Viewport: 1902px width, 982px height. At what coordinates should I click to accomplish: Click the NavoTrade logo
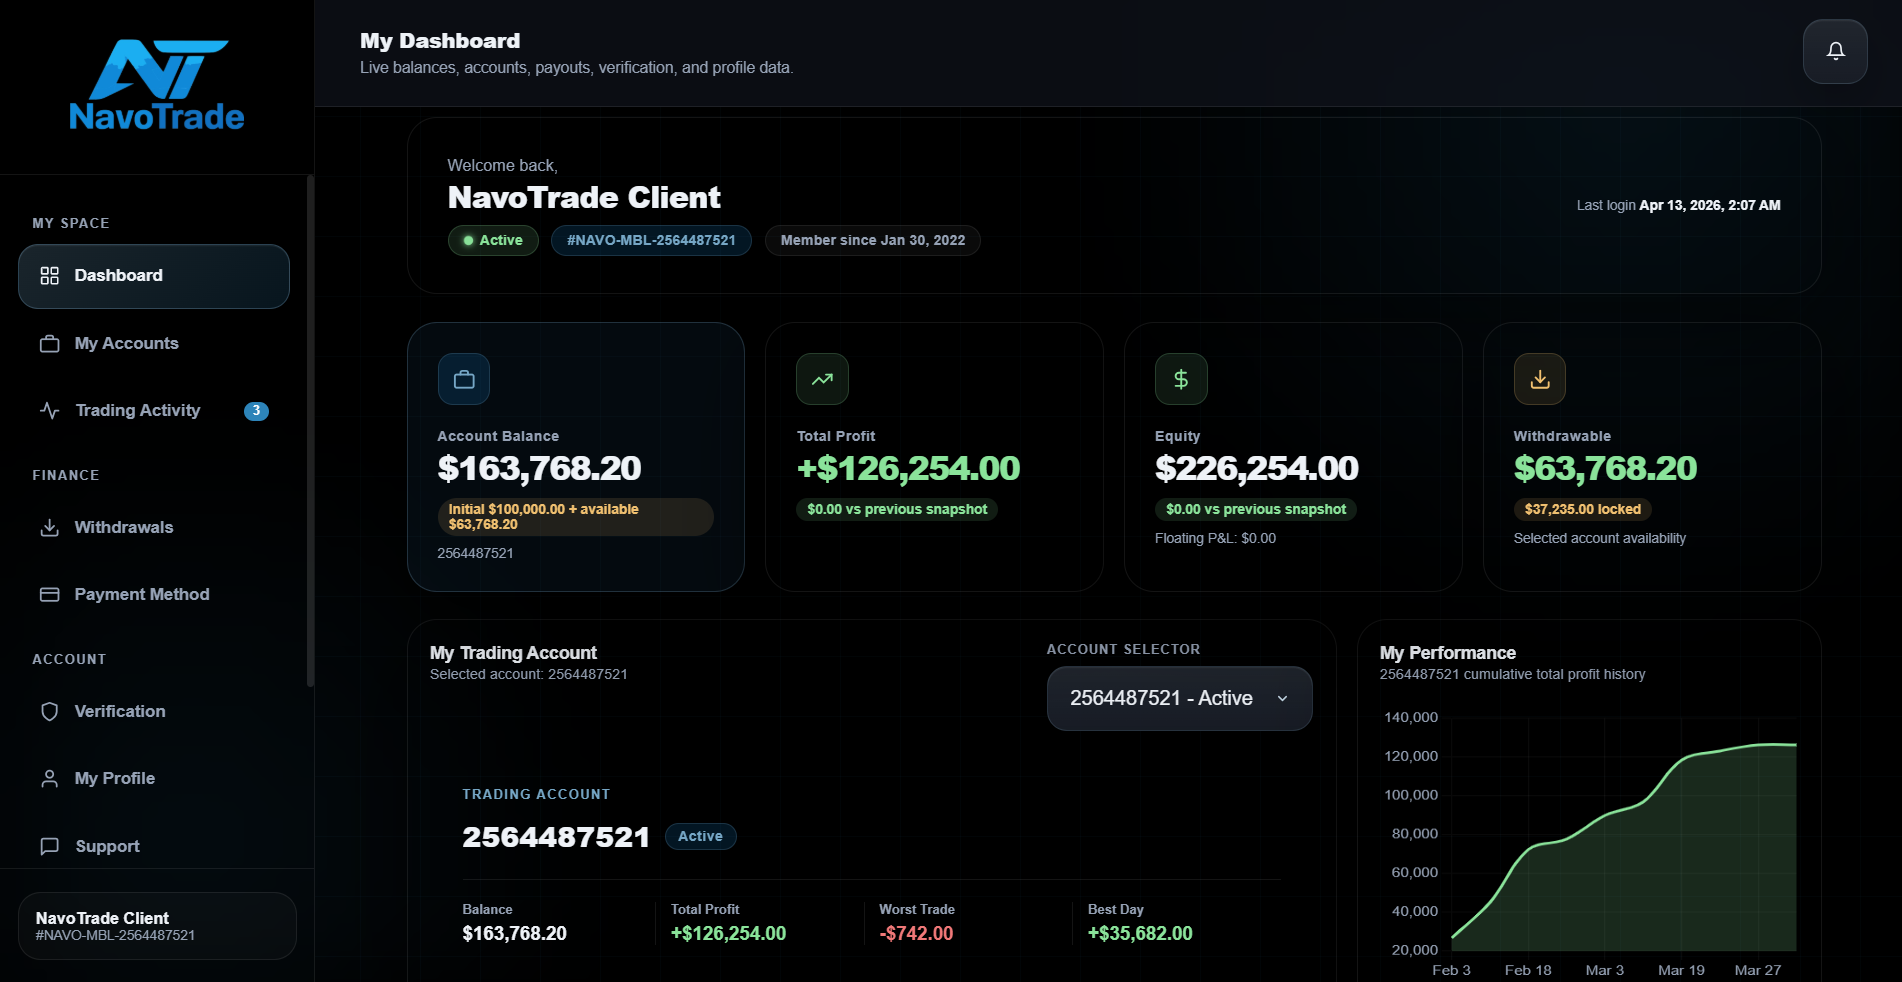pos(157,85)
